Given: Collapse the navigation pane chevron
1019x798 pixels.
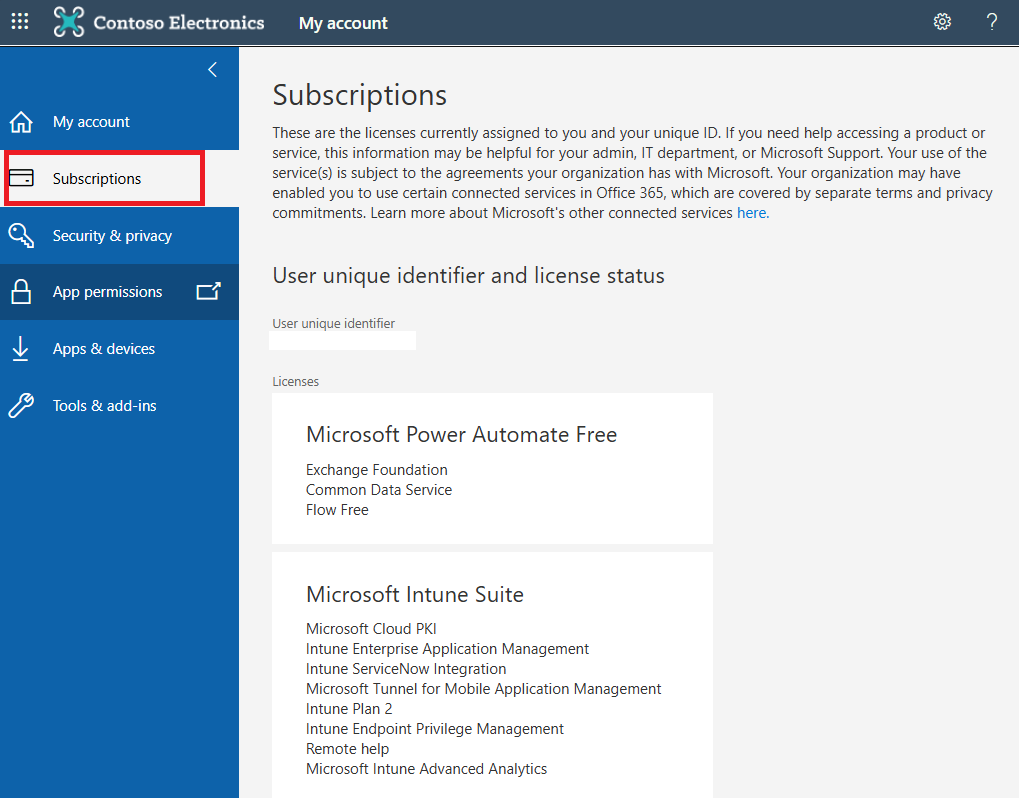Looking at the screenshot, I should 213,70.
